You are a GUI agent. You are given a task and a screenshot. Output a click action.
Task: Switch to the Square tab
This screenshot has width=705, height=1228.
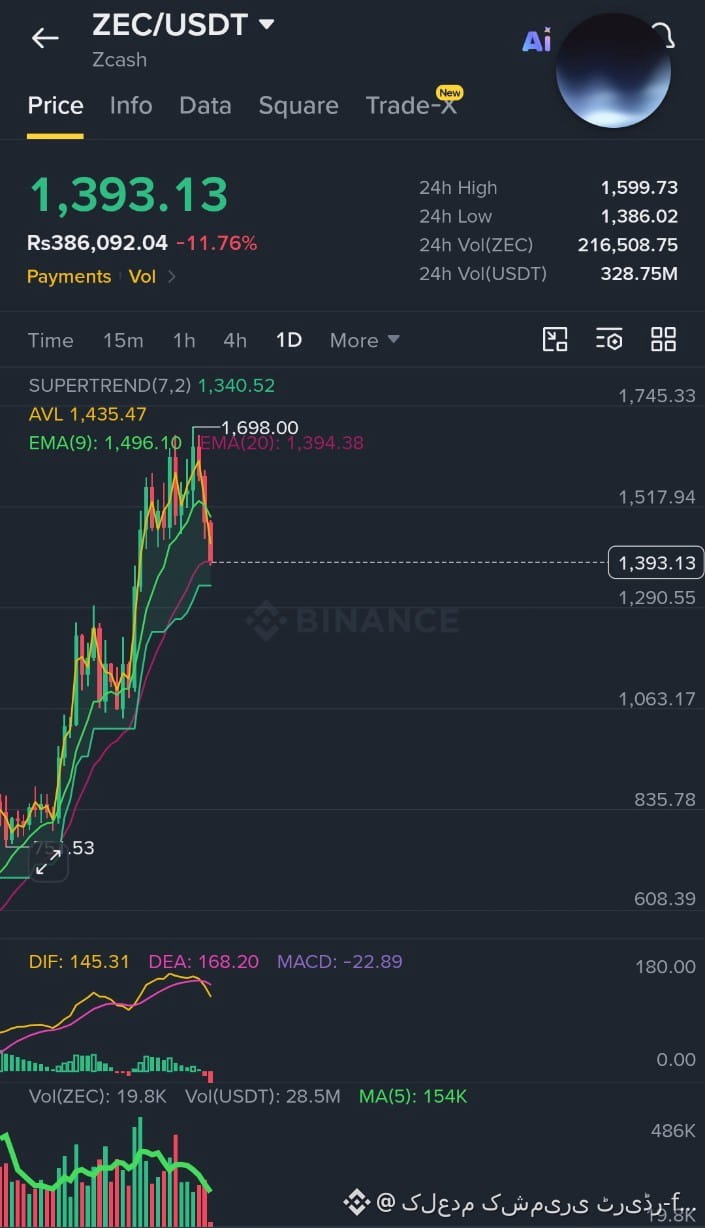298,105
